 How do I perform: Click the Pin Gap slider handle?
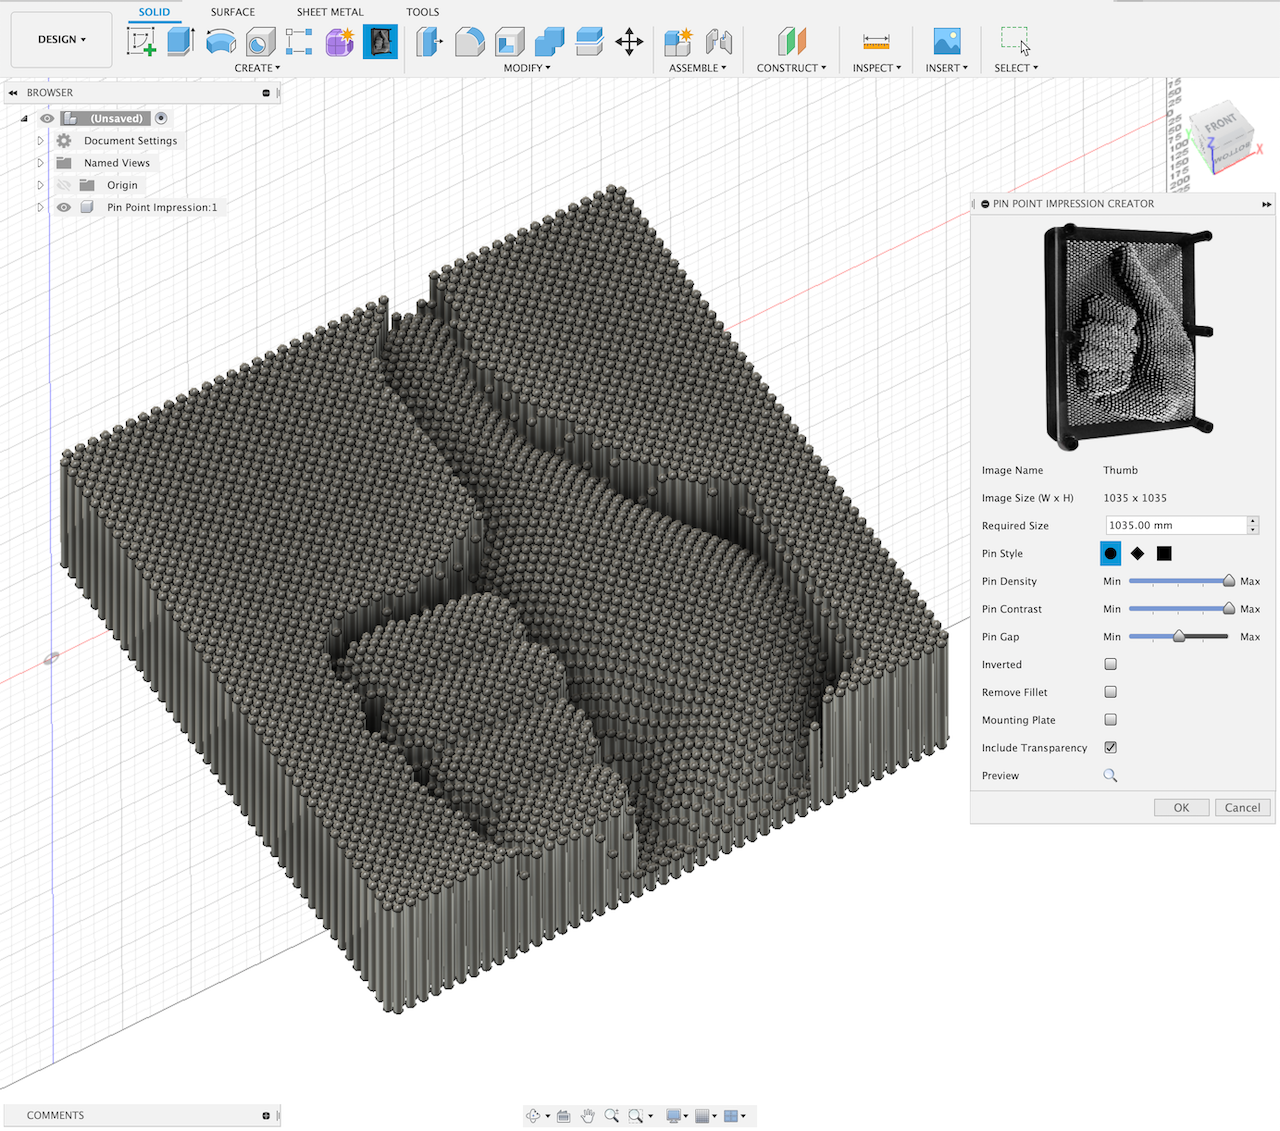tap(1179, 636)
